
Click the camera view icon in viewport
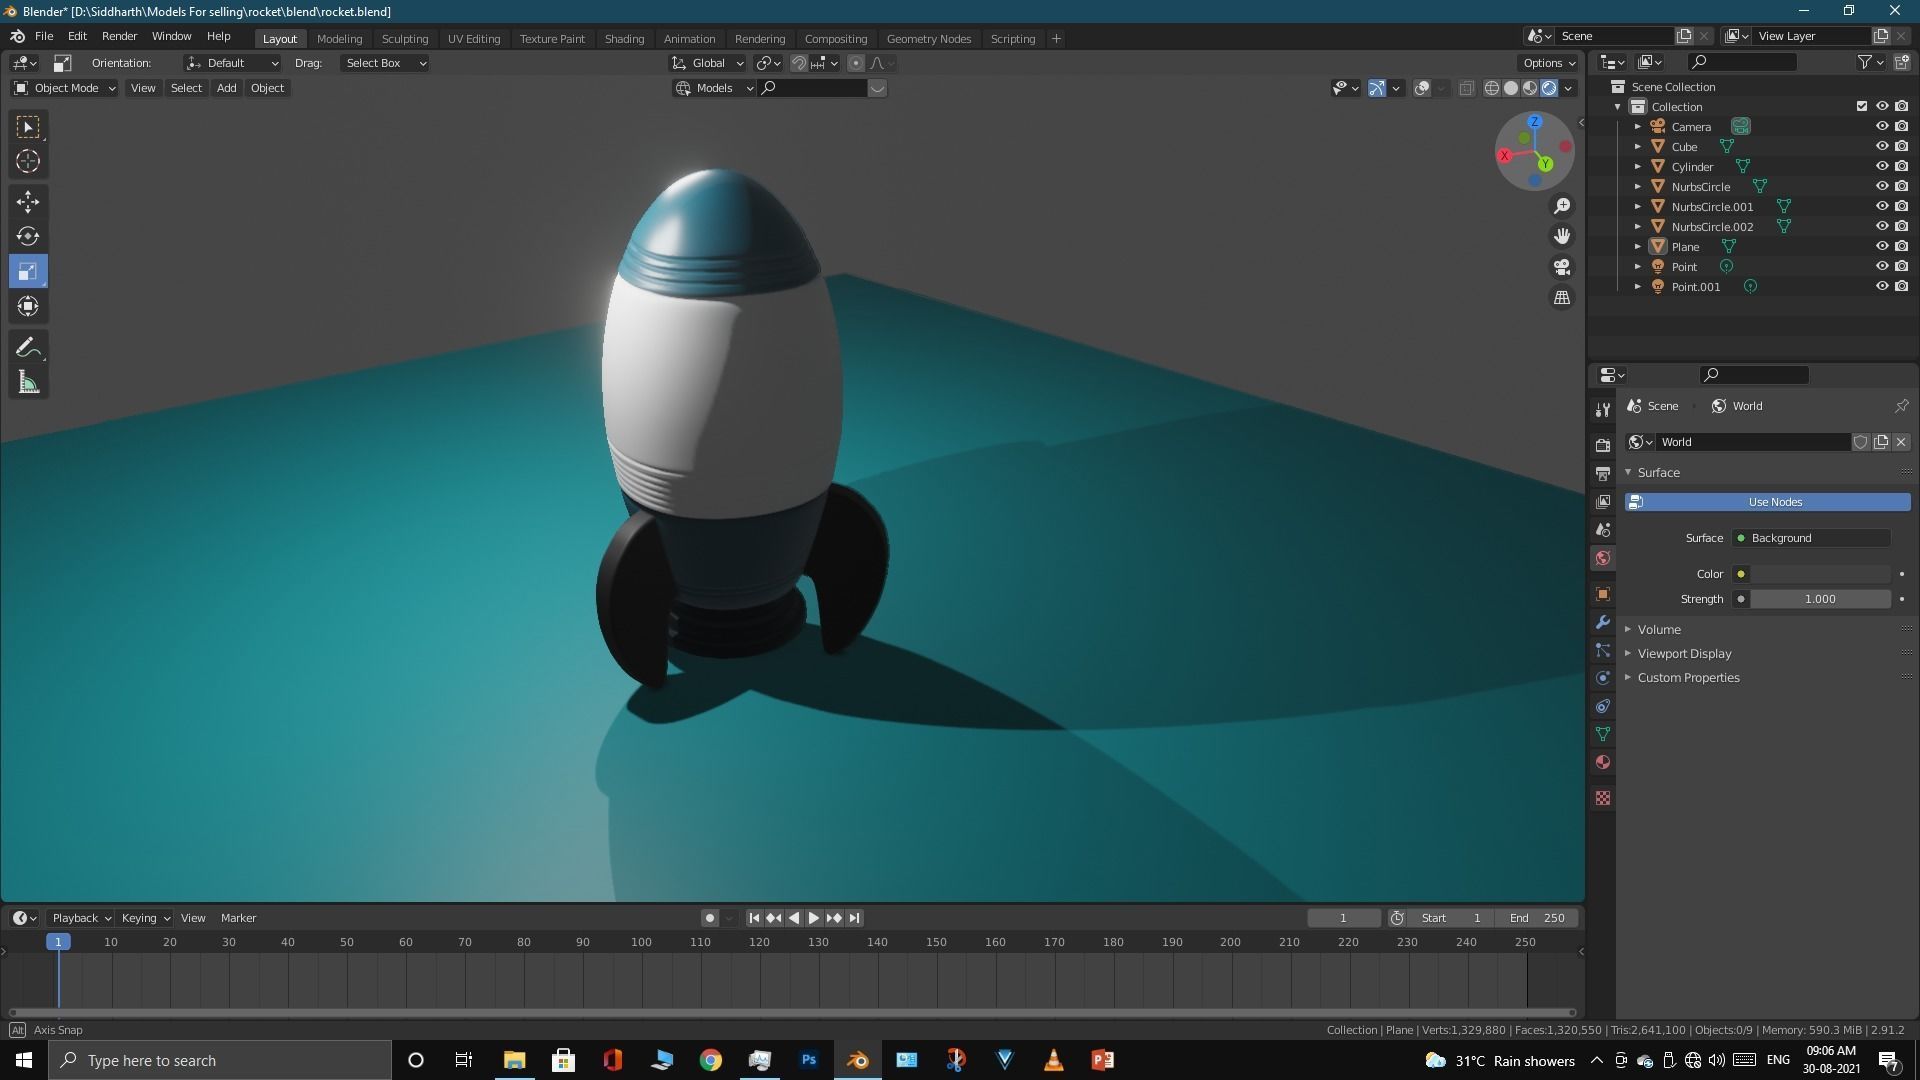1562,267
